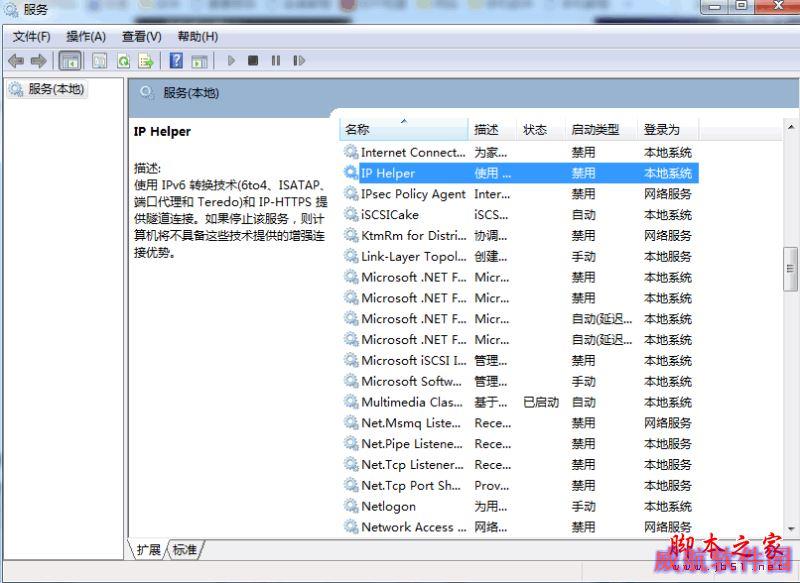Switch to the 扩展 tab

149,549
